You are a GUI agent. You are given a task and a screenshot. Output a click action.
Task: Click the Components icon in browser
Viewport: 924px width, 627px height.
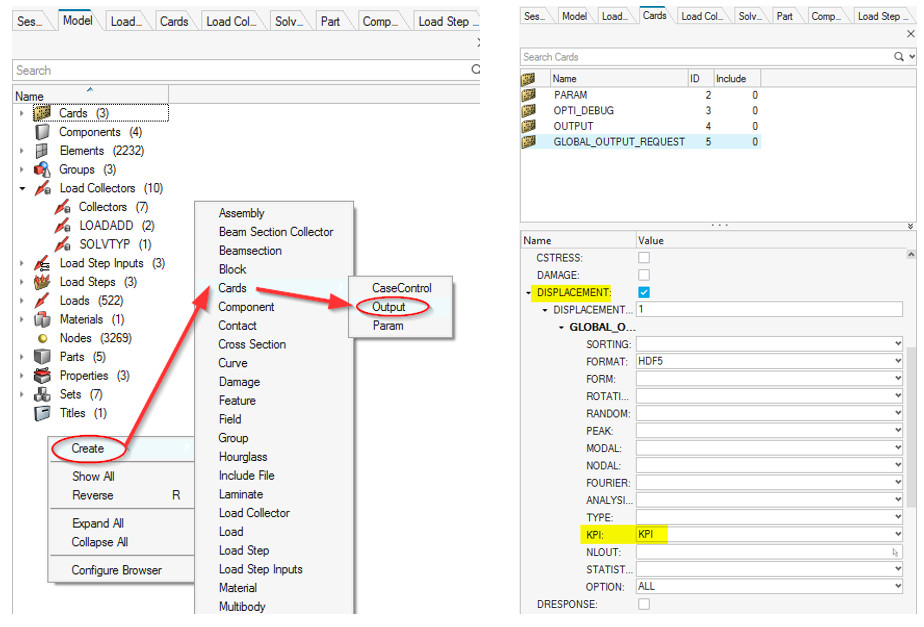pyautogui.click(x=42, y=132)
